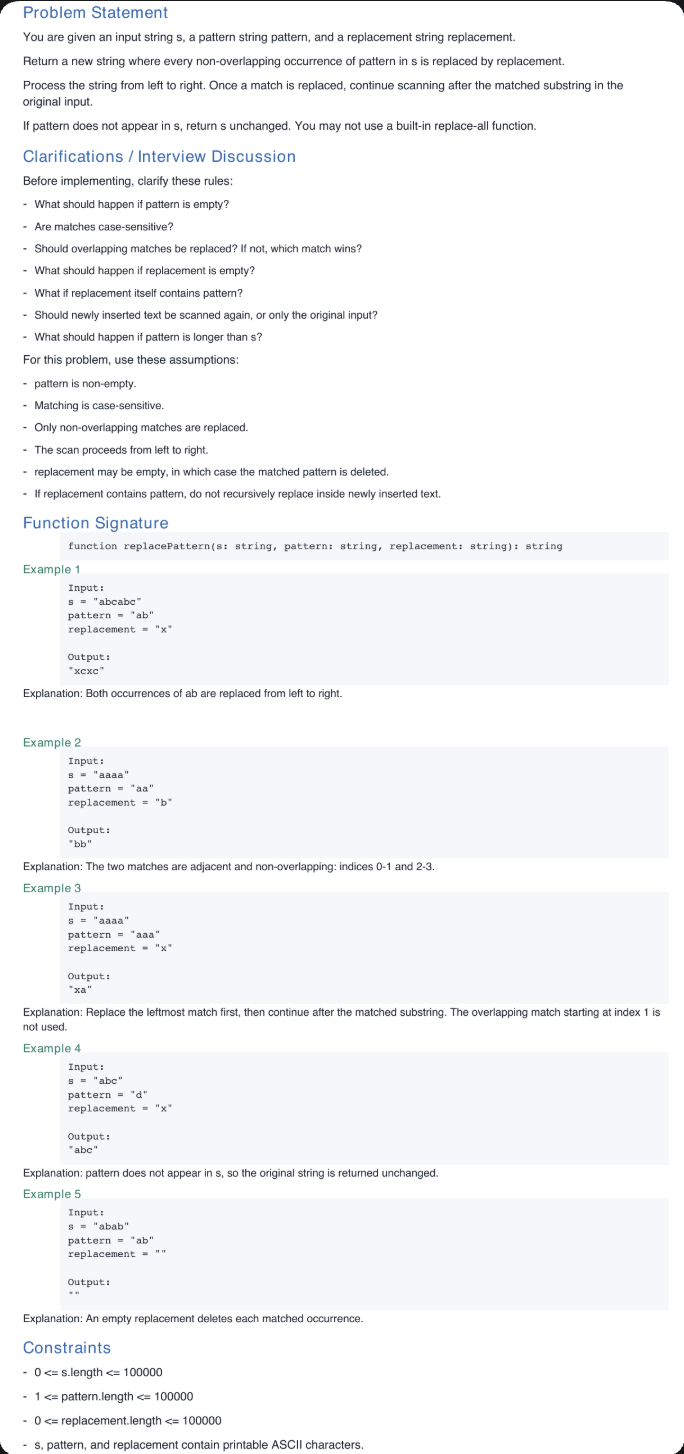This screenshot has width=684, height=1454.
Task: Click the replacePattern function signature code line
Action: pos(315,546)
